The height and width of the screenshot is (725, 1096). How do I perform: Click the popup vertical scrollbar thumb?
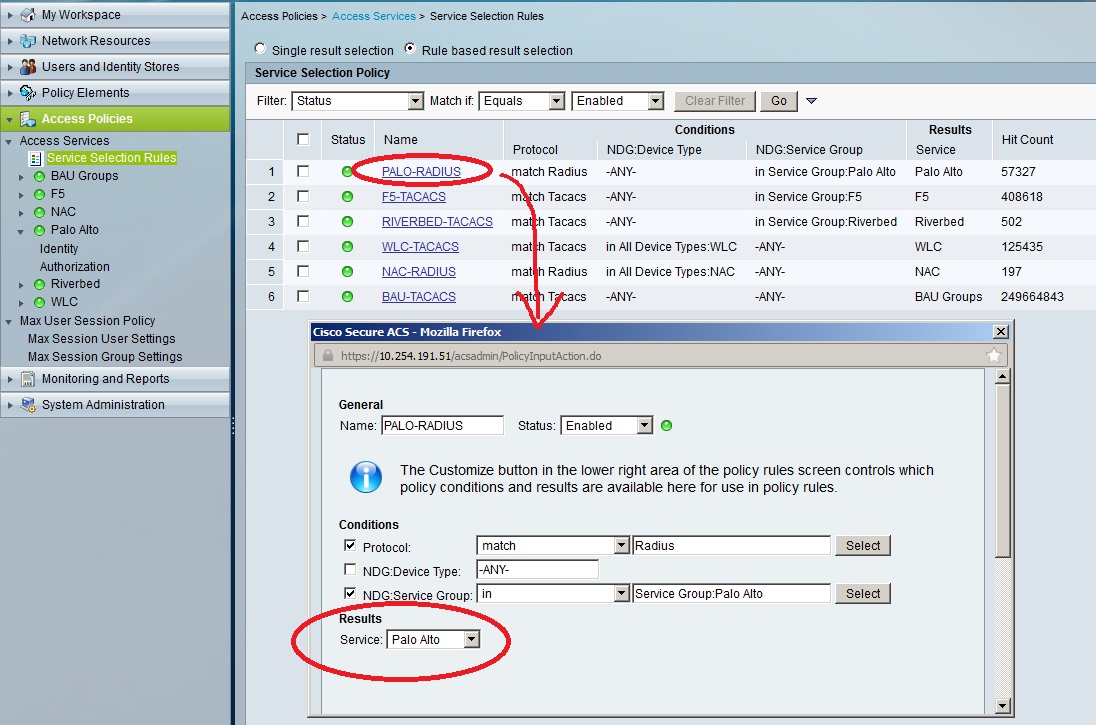(x=1002, y=471)
